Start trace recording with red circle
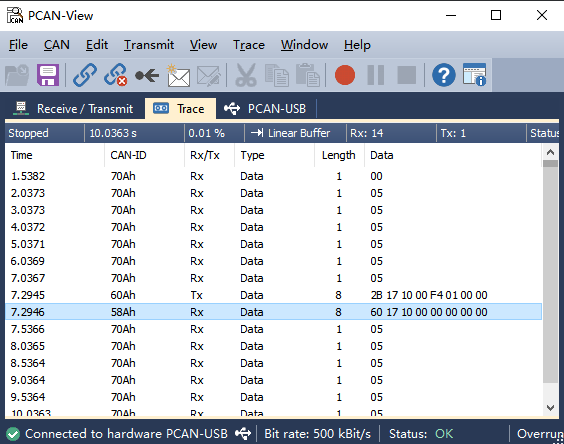 tap(345, 75)
